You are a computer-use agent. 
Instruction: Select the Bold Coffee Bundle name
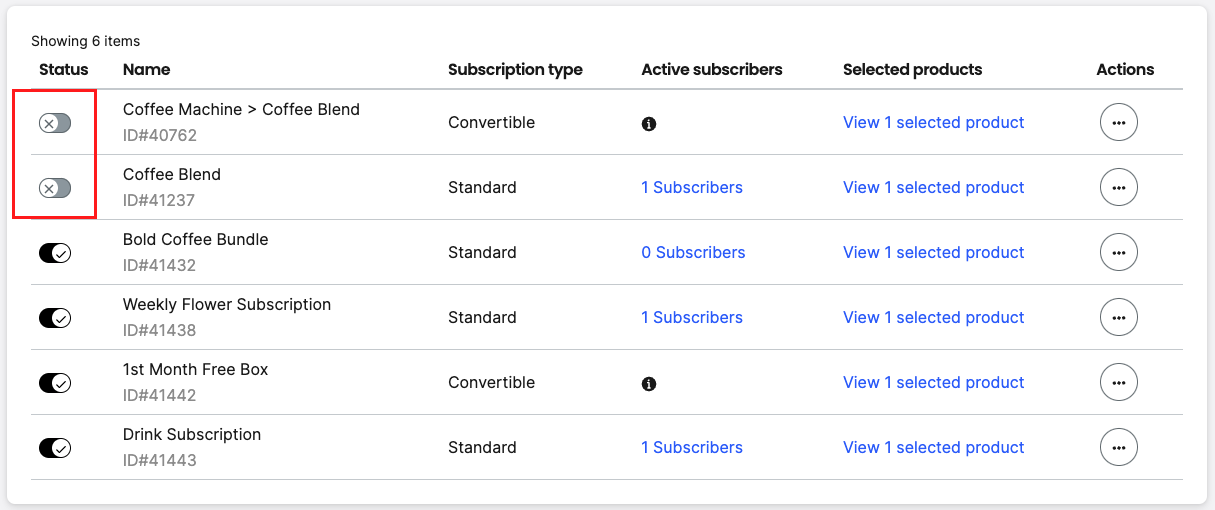[196, 239]
